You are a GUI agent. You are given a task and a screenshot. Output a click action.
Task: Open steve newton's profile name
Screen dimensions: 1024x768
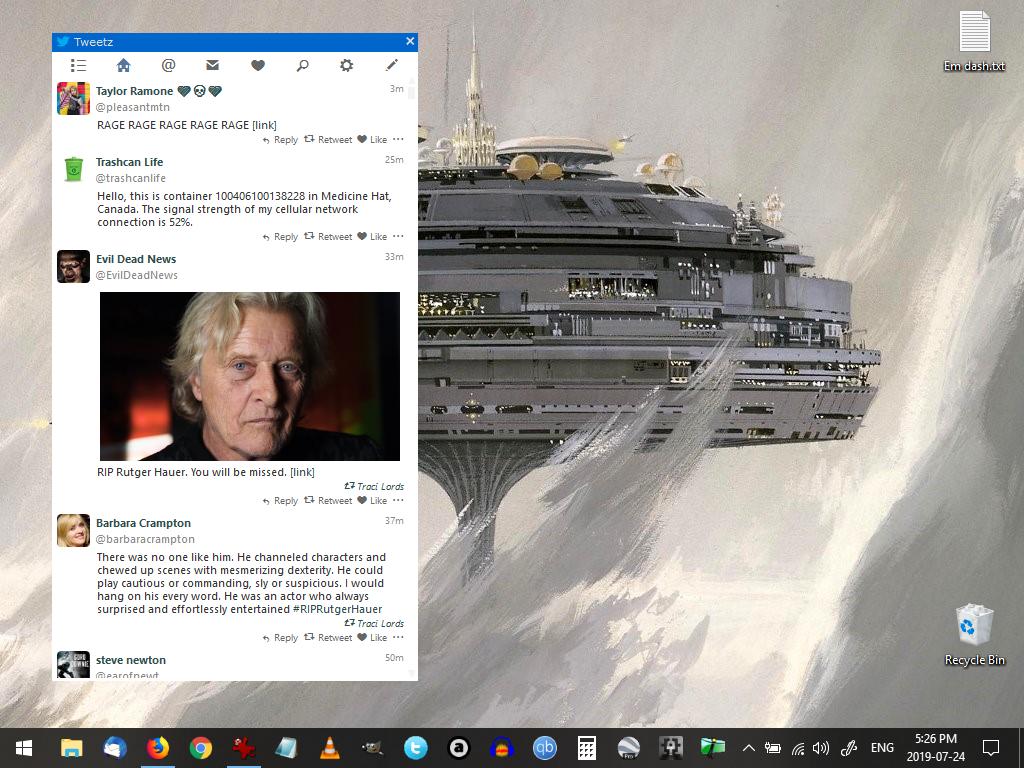coord(131,660)
